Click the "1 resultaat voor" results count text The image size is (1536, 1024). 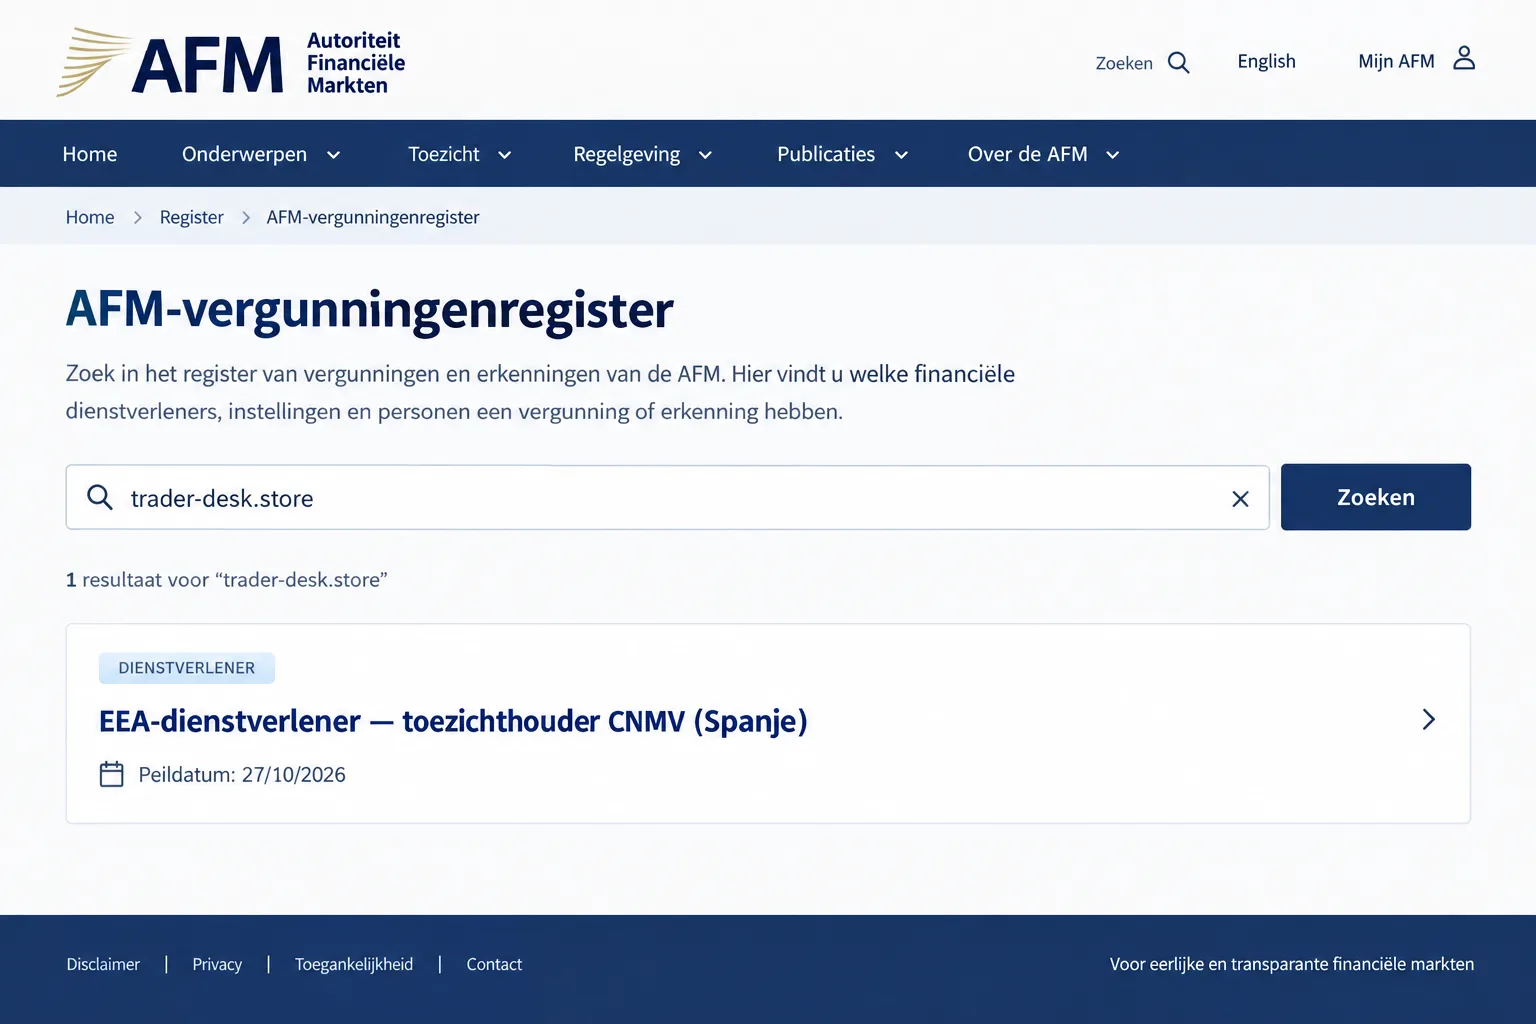[x=226, y=580]
